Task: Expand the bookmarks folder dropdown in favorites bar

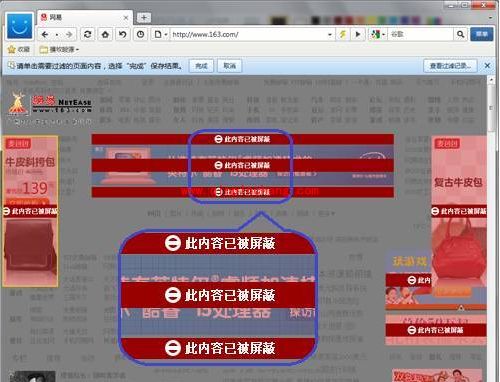Action: (59, 49)
